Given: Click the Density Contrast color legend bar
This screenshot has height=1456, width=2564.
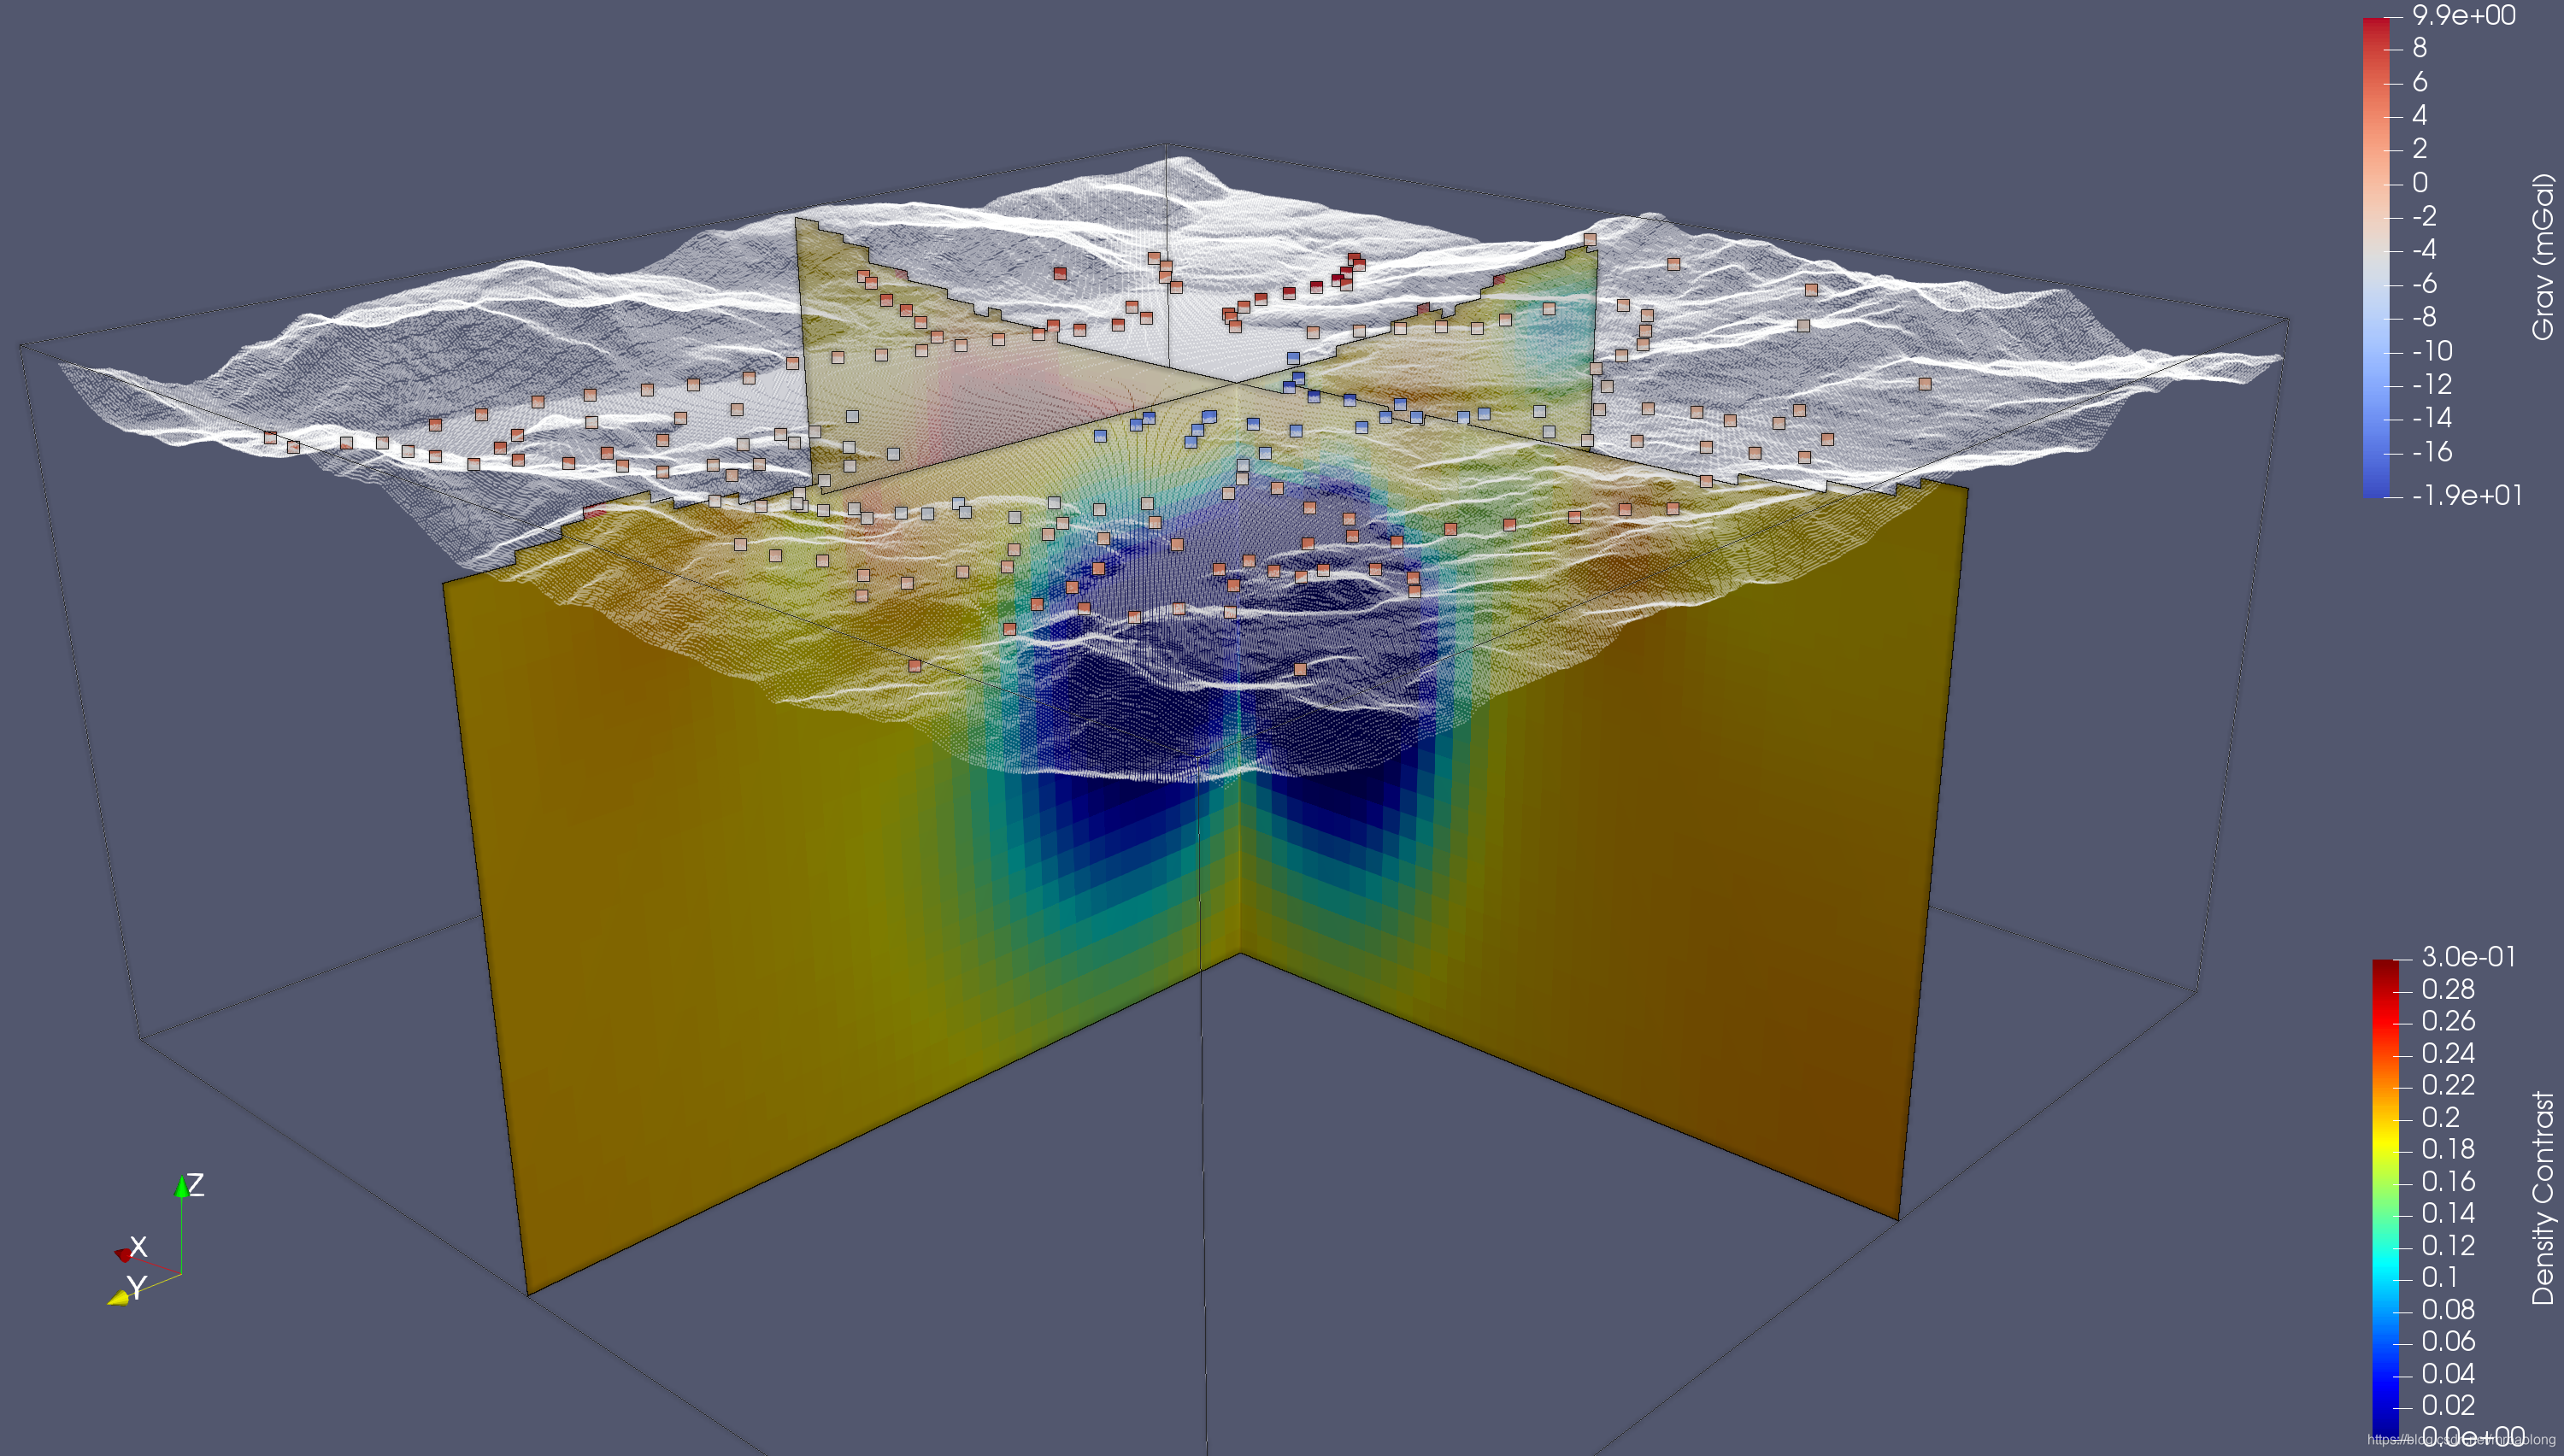Looking at the screenshot, I should coord(2385,1198).
